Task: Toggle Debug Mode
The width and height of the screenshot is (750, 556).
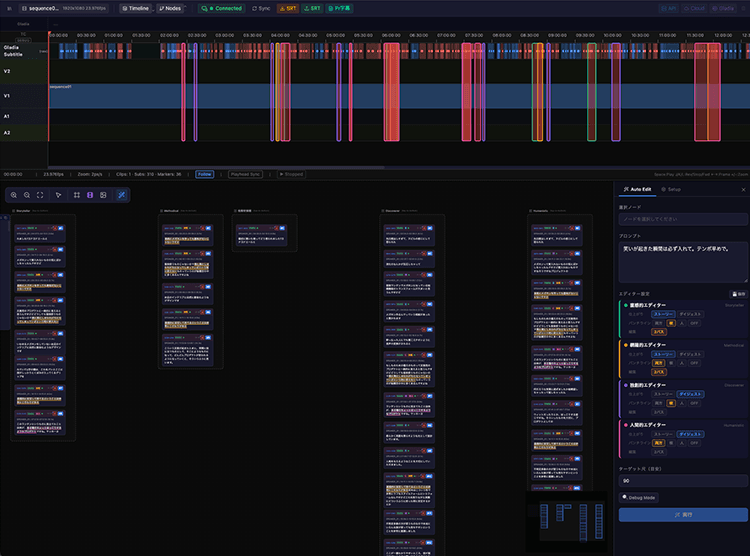Action: point(639,497)
